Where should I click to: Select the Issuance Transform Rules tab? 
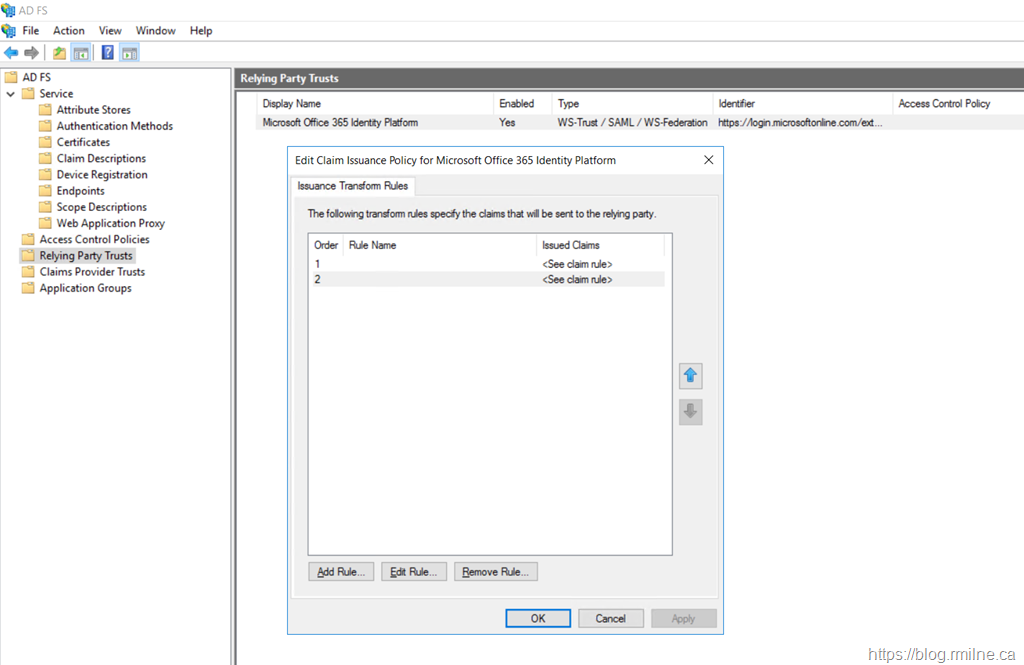[x=353, y=186]
